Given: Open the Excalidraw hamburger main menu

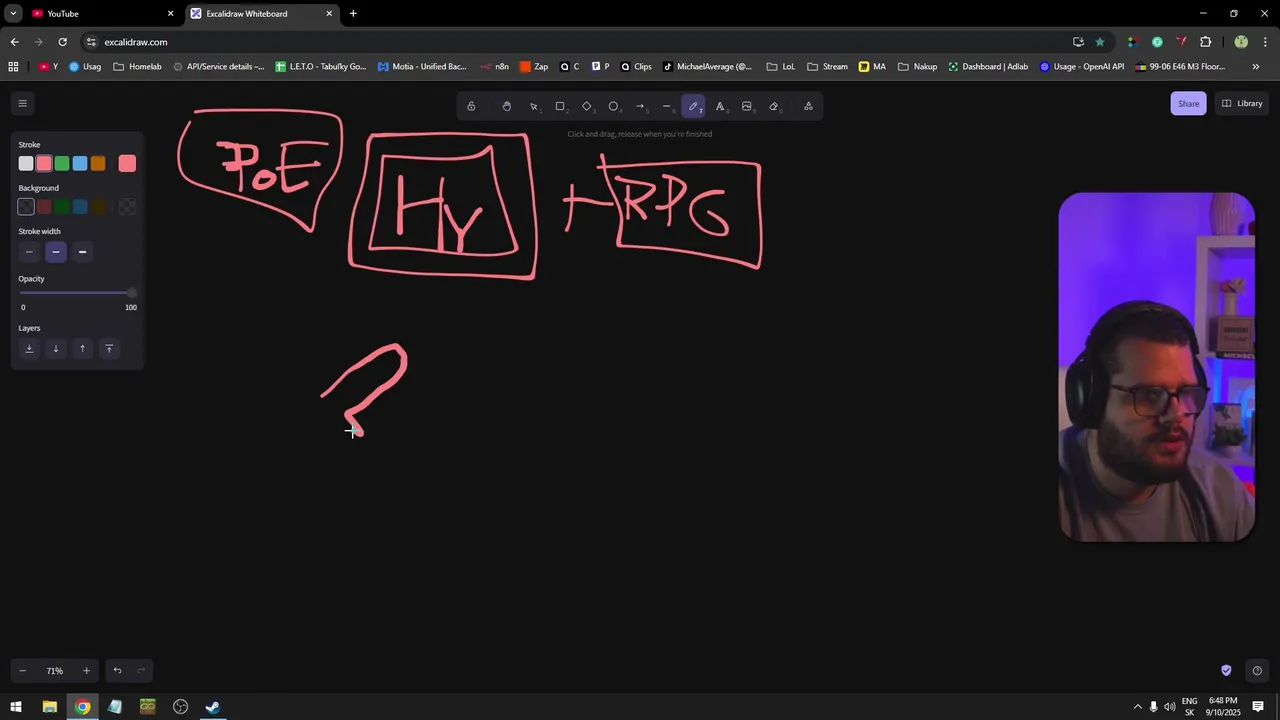Looking at the screenshot, I should coord(22,103).
